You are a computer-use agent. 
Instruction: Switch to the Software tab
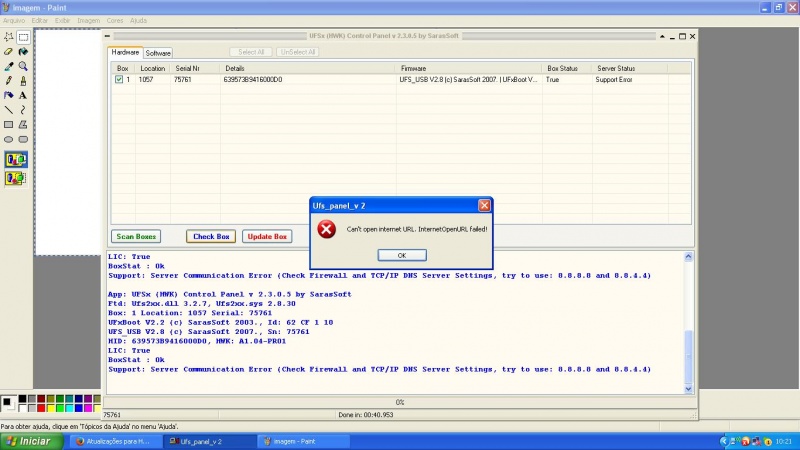(158, 53)
